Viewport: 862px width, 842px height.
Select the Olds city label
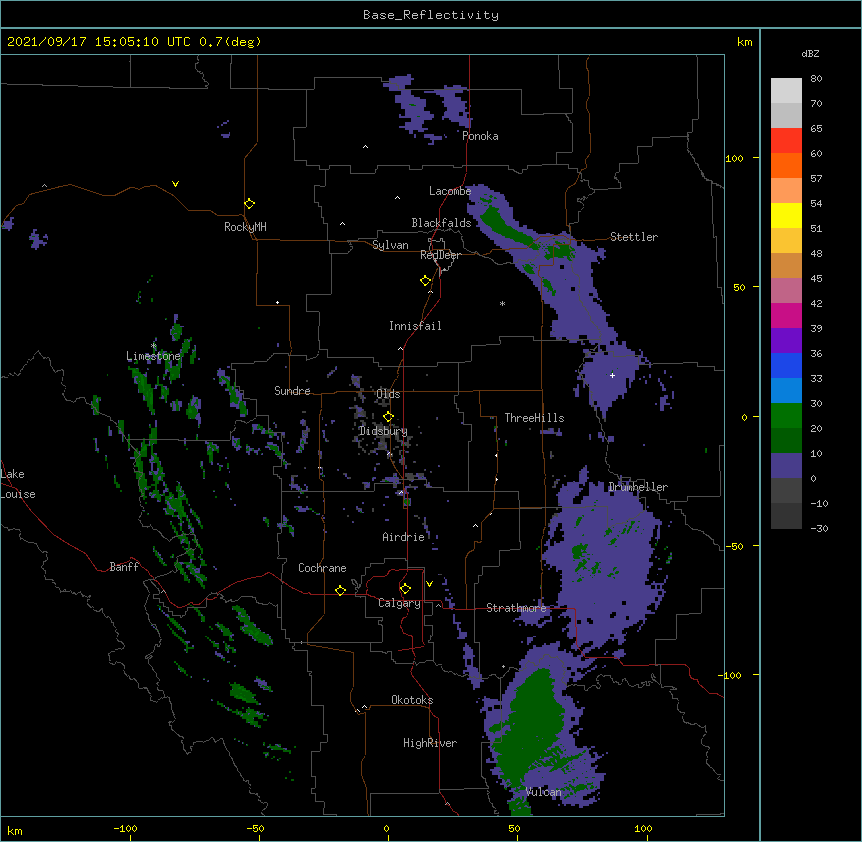[388, 394]
